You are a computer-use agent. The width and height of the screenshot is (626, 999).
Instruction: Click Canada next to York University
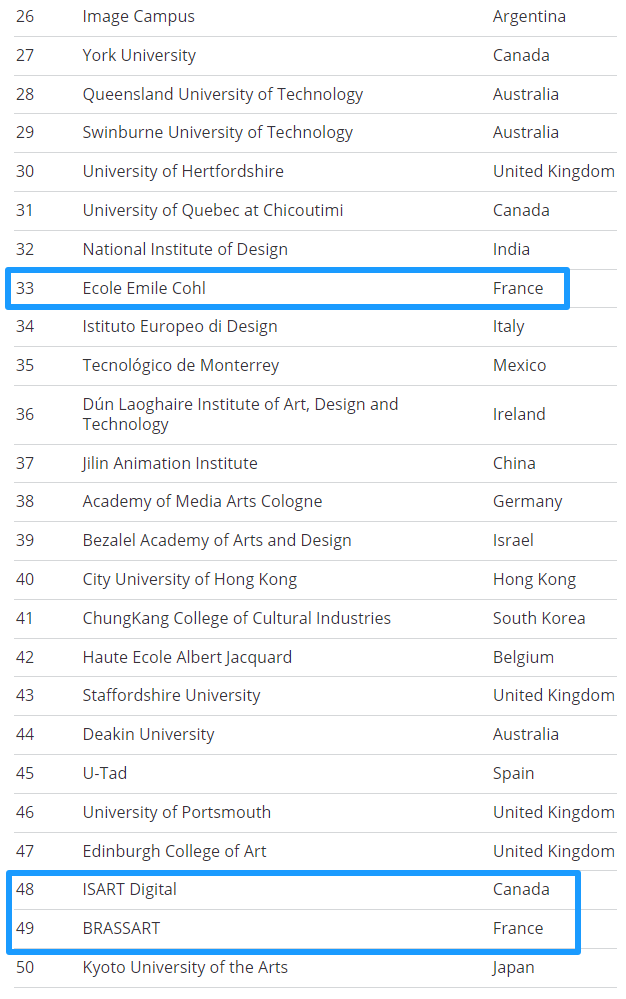pos(521,55)
